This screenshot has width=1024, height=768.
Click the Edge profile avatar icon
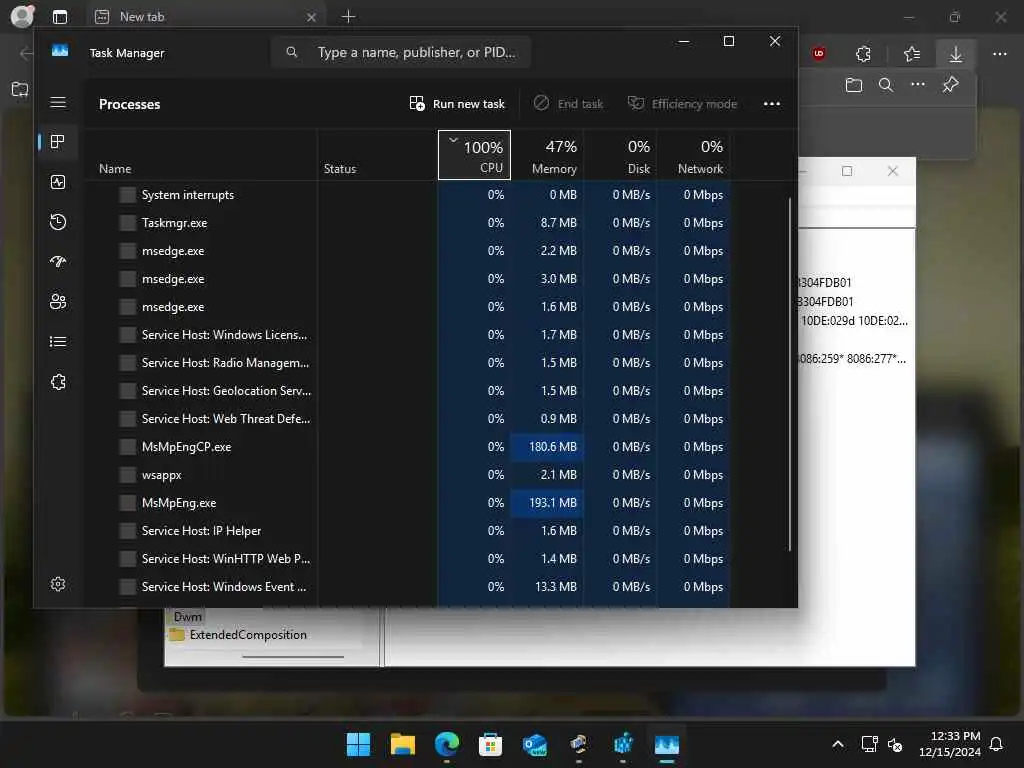[22, 16]
